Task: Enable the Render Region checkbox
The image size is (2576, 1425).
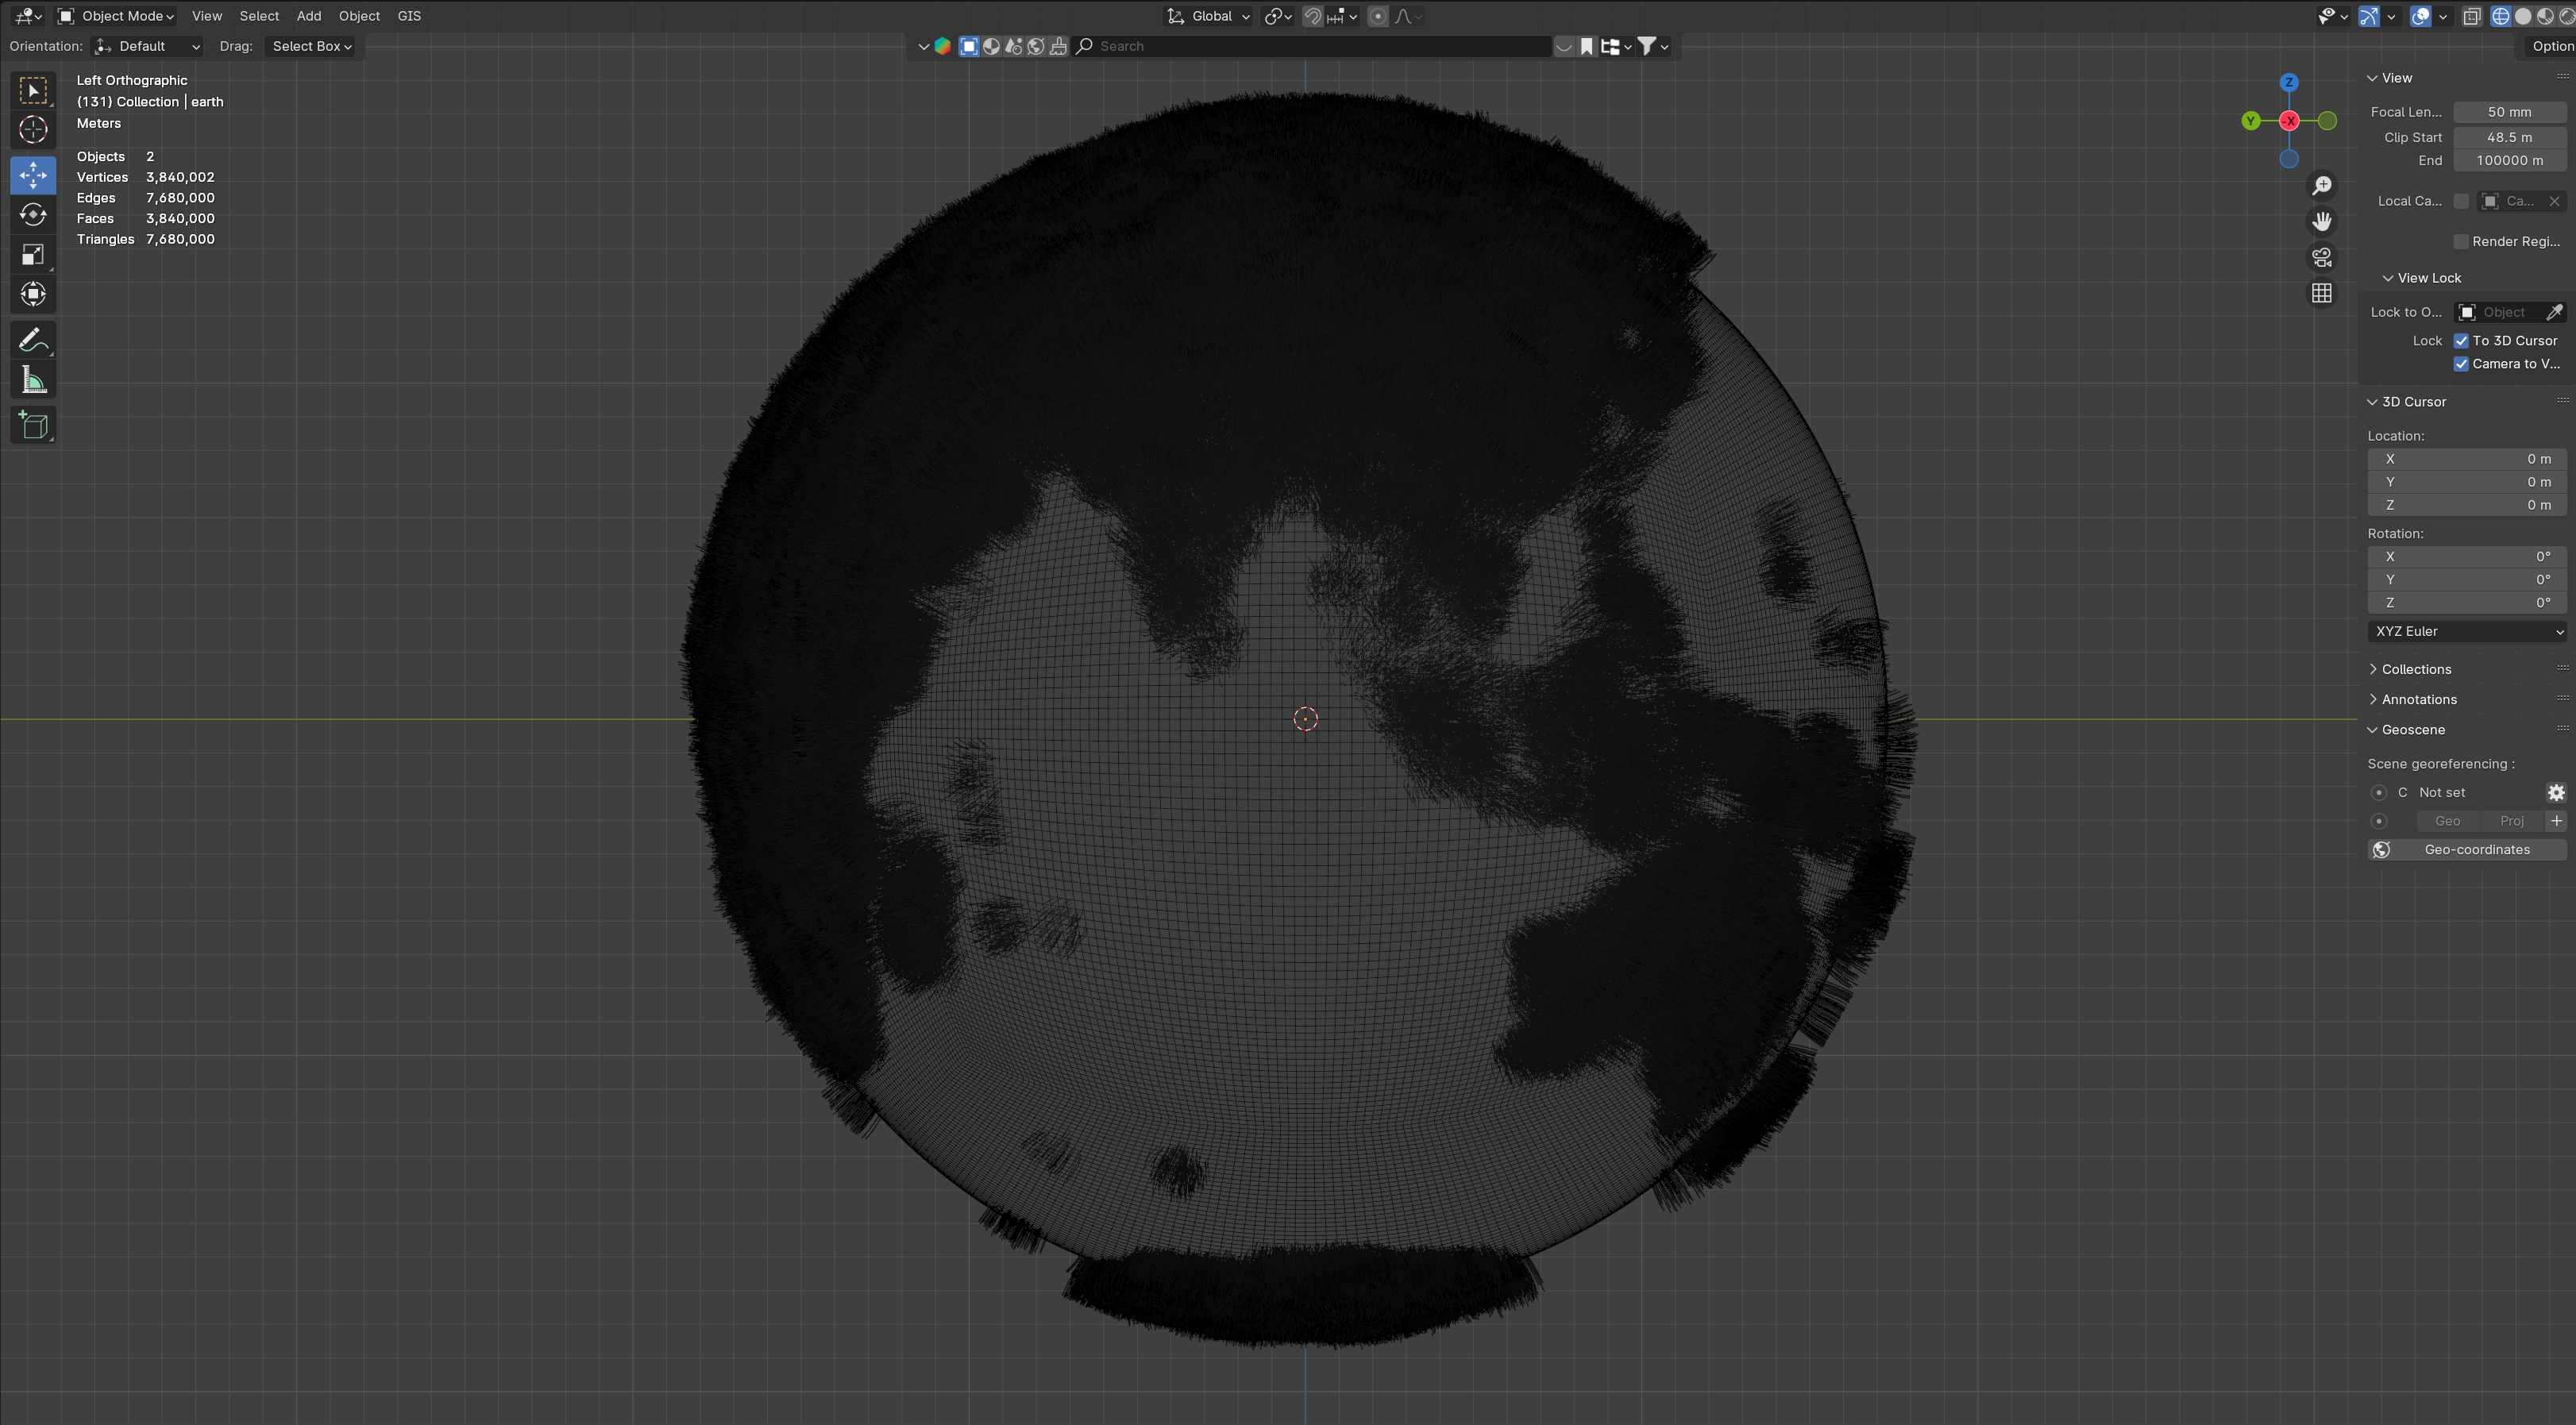Action: click(2461, 242)
